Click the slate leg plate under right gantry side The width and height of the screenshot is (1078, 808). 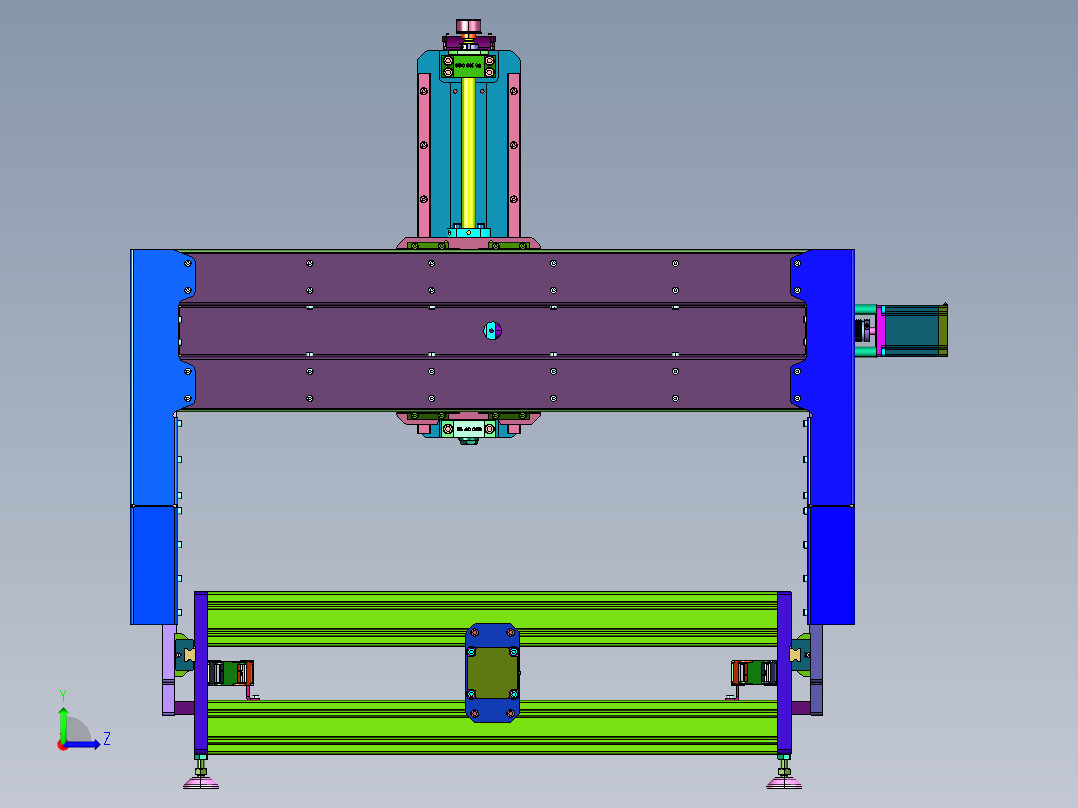(816, 670)
